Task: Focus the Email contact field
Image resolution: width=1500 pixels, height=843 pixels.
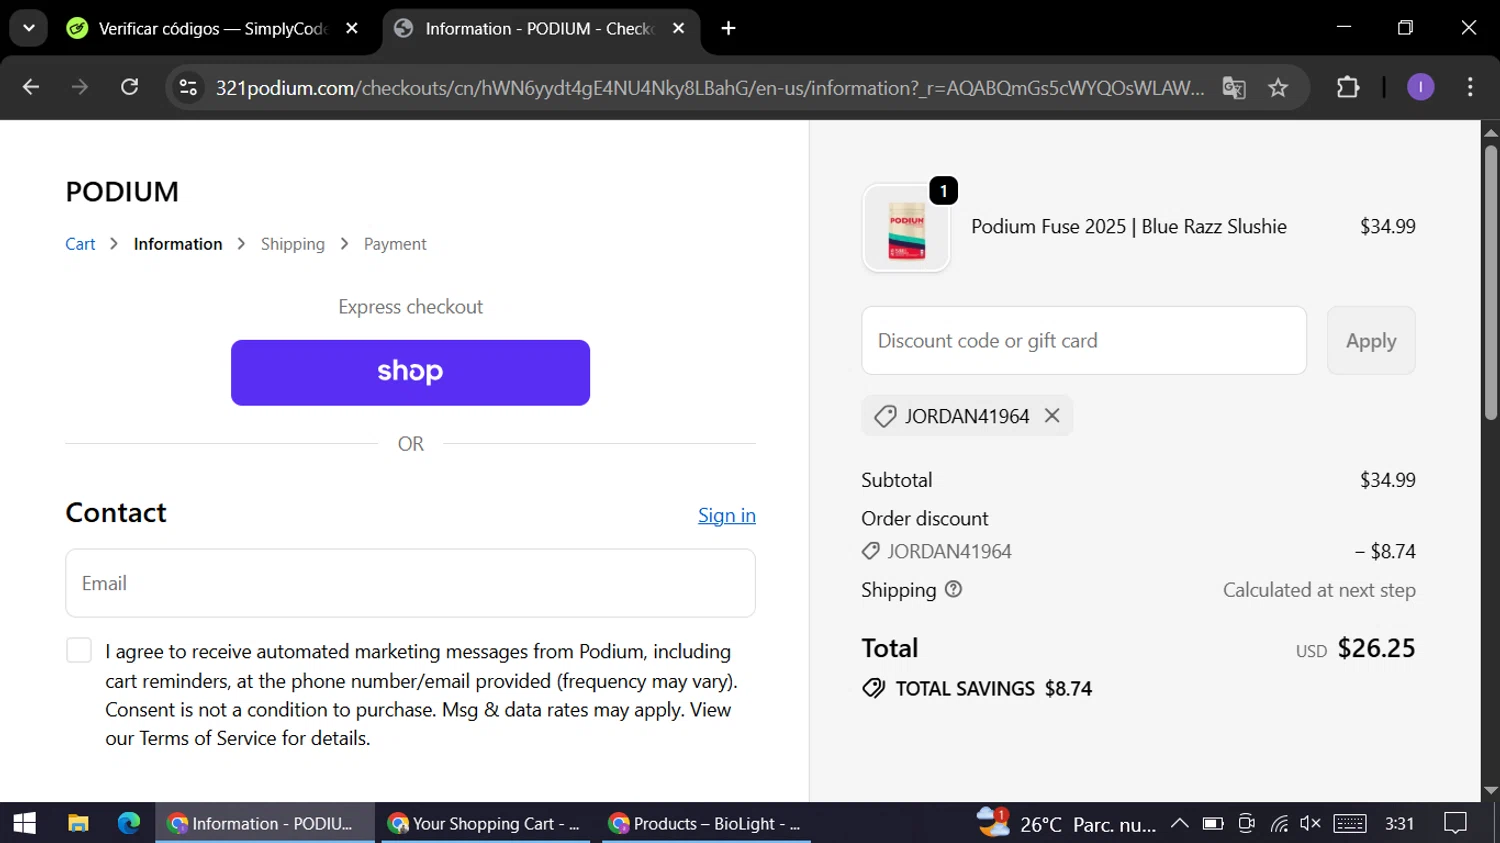Action: [410, 583]
